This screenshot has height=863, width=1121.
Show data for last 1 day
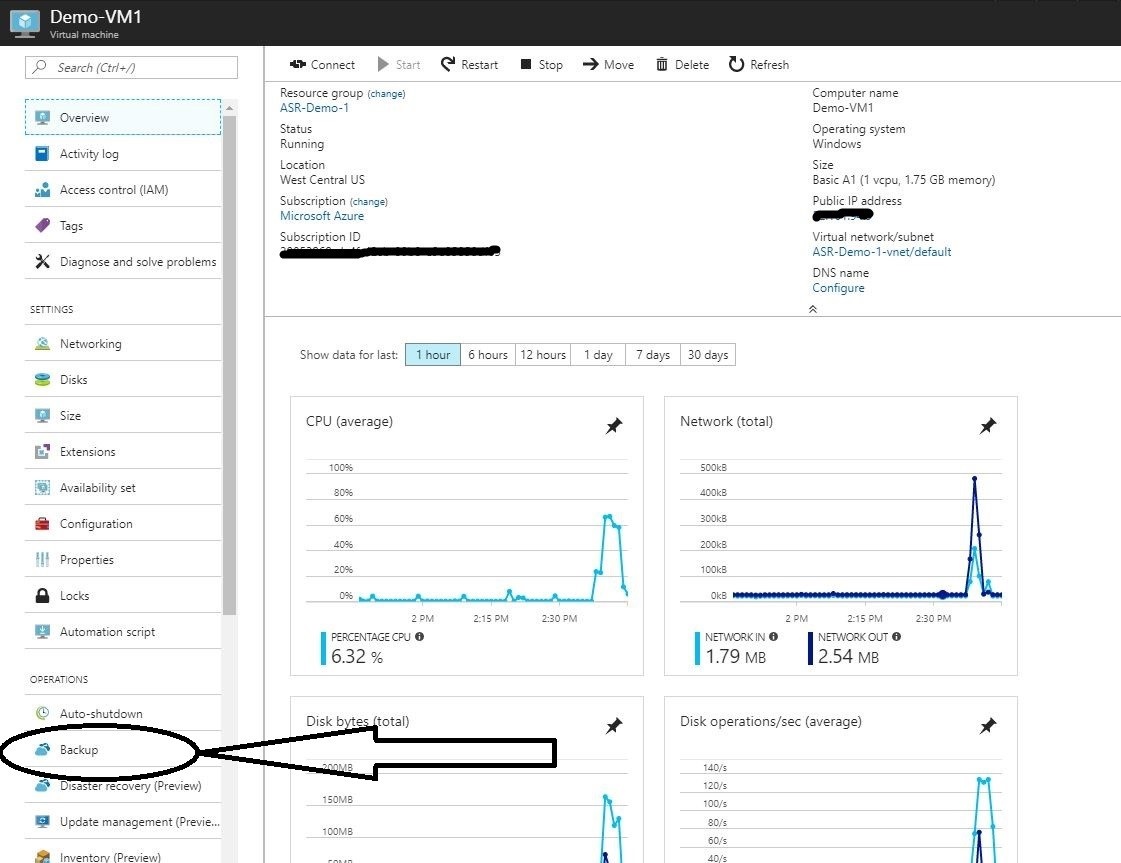point(597,354)
